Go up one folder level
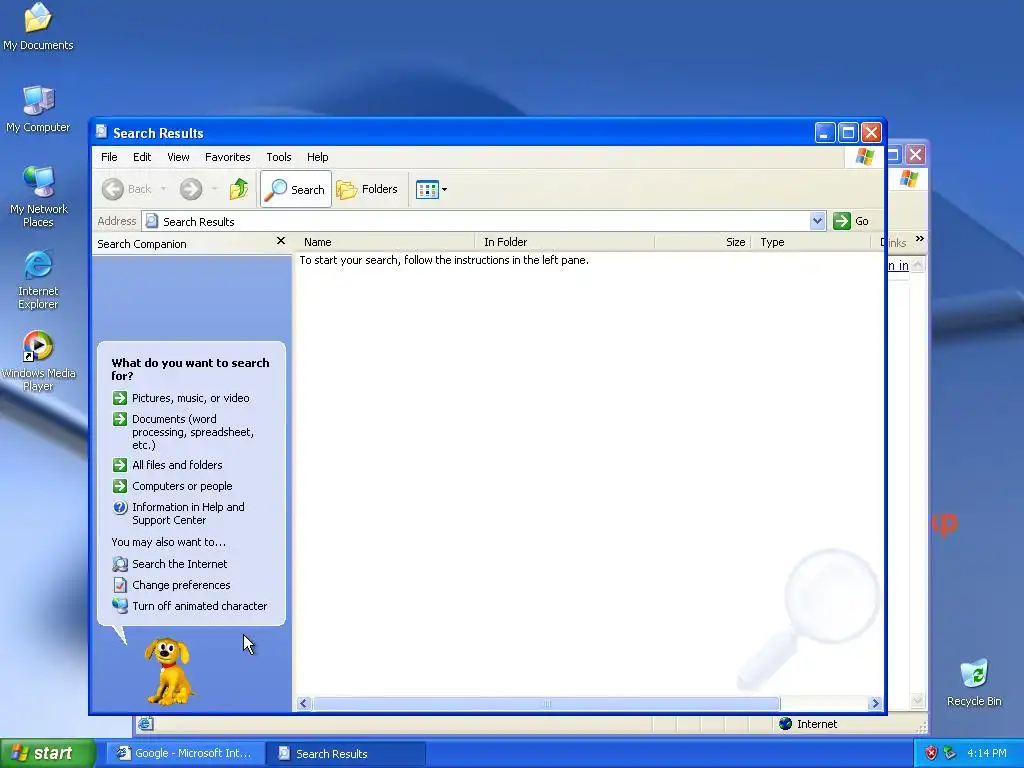Screen dimensions: 1024x768 pos(239,189)
